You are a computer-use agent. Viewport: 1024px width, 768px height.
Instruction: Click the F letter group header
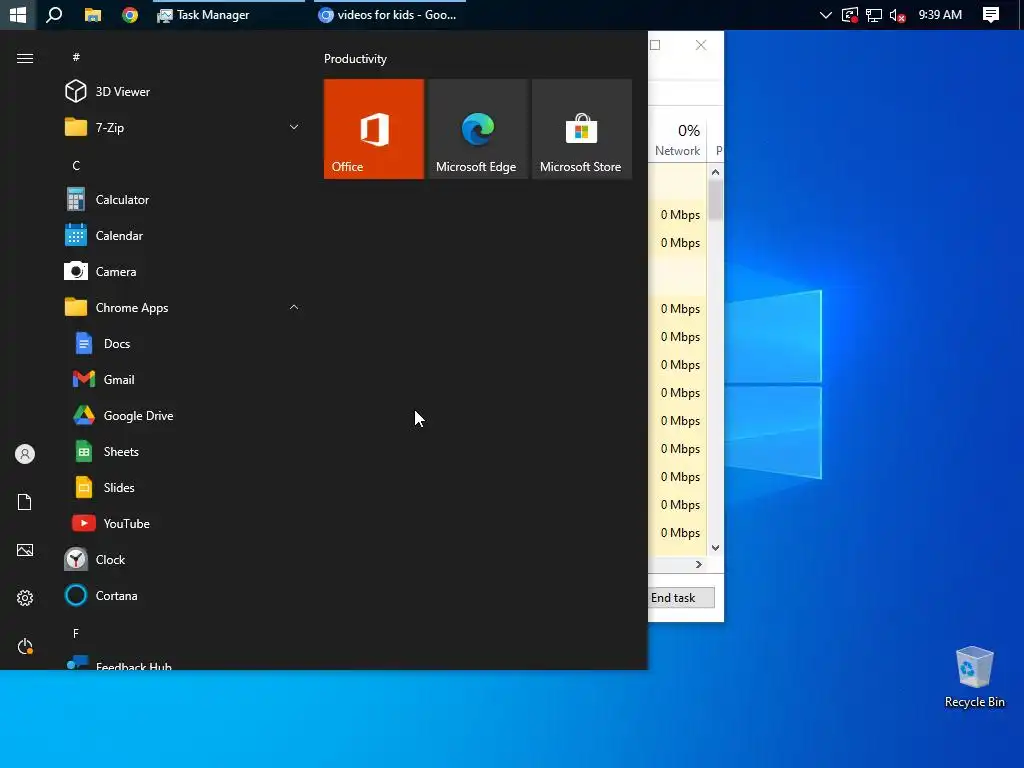point(76,633)
